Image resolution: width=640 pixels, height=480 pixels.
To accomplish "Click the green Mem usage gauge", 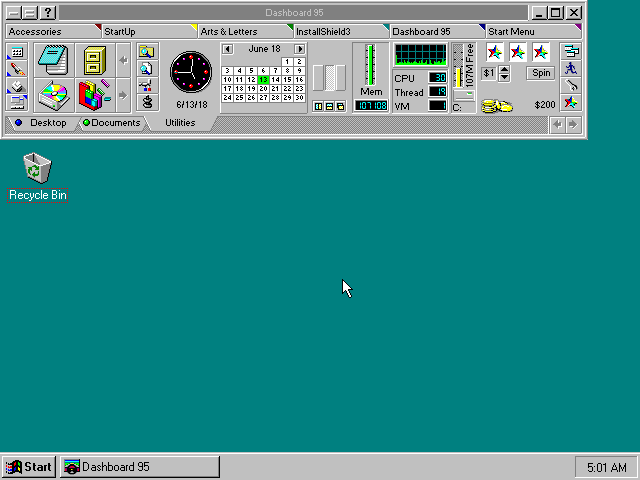I will (x=371, y=65).
